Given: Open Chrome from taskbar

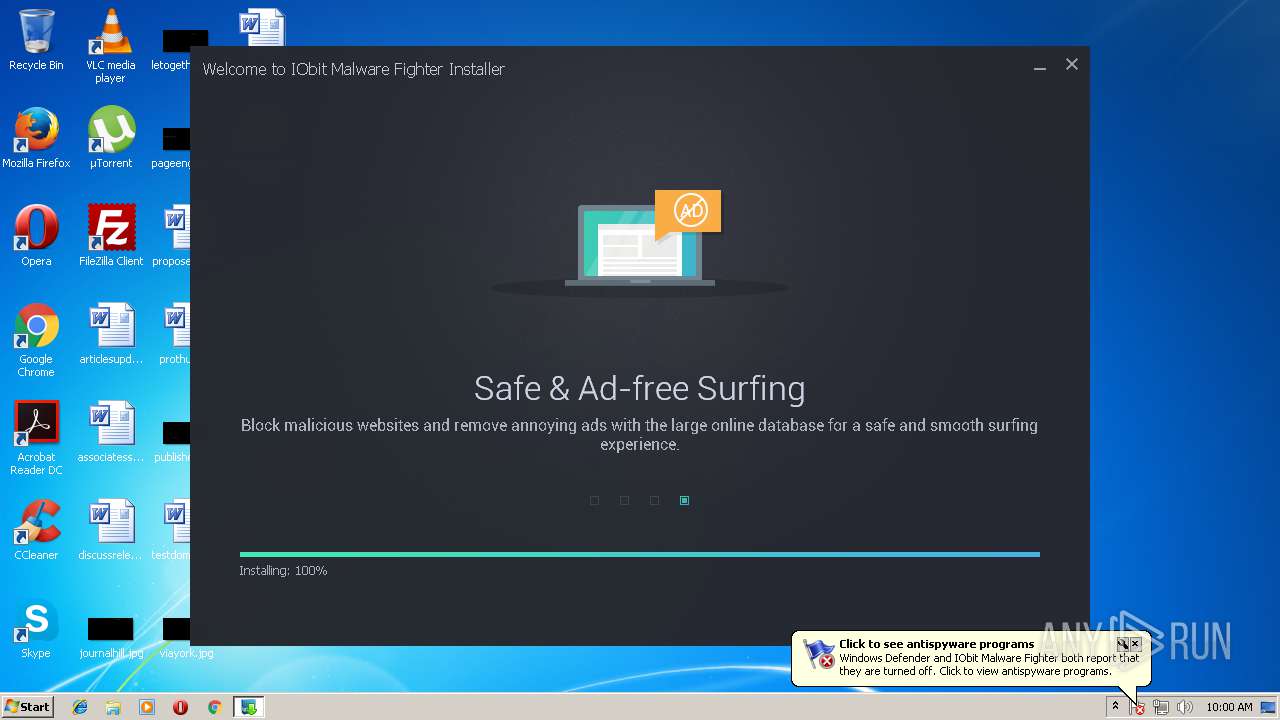Looking at the screenshot, I should 214,707.
